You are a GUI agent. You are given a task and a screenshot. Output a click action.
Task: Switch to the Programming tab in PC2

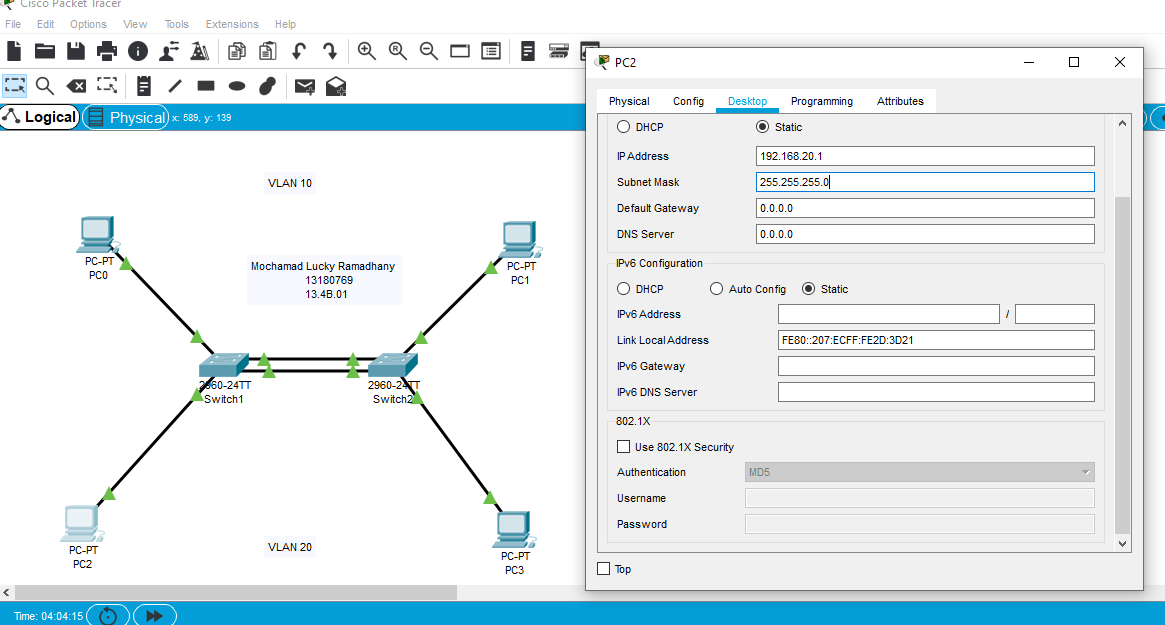(x=821, y=101)
